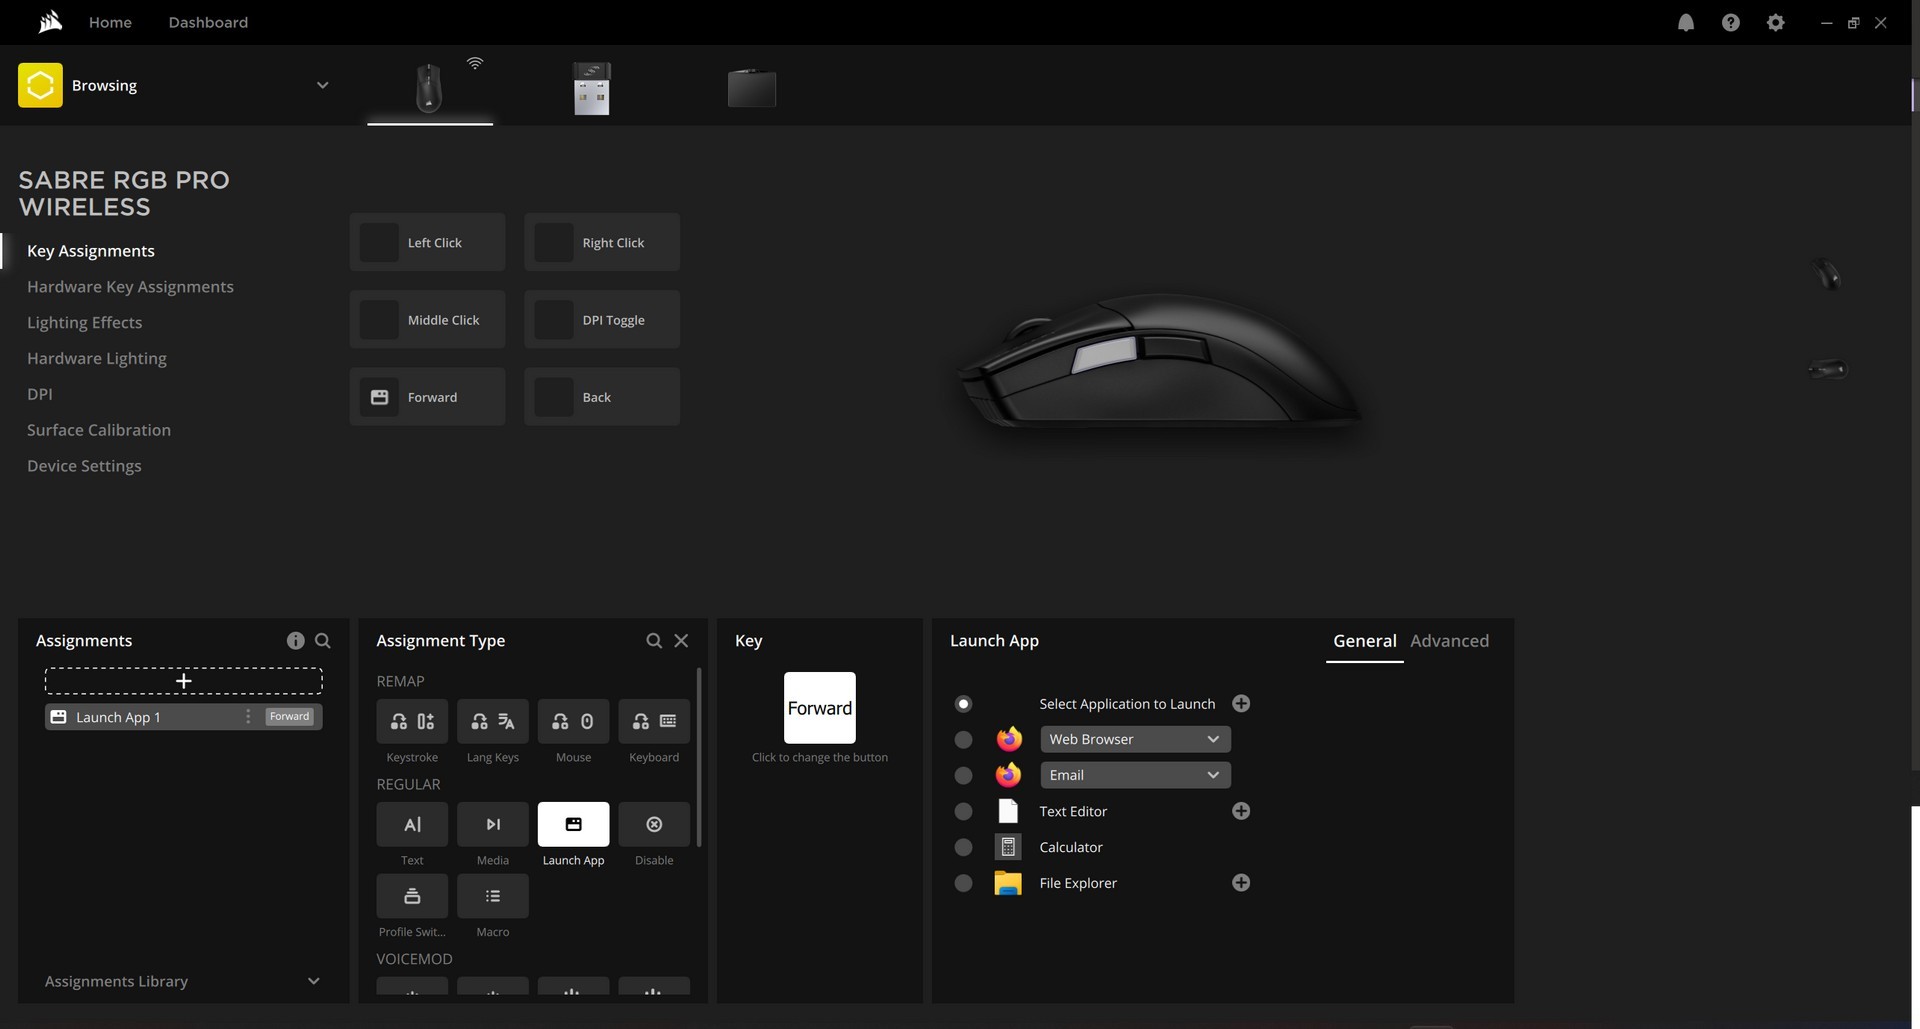Viewport: 1920px width, 1029px height.
Task: Open Hardware Lighting section
Action: click(97, 359)
